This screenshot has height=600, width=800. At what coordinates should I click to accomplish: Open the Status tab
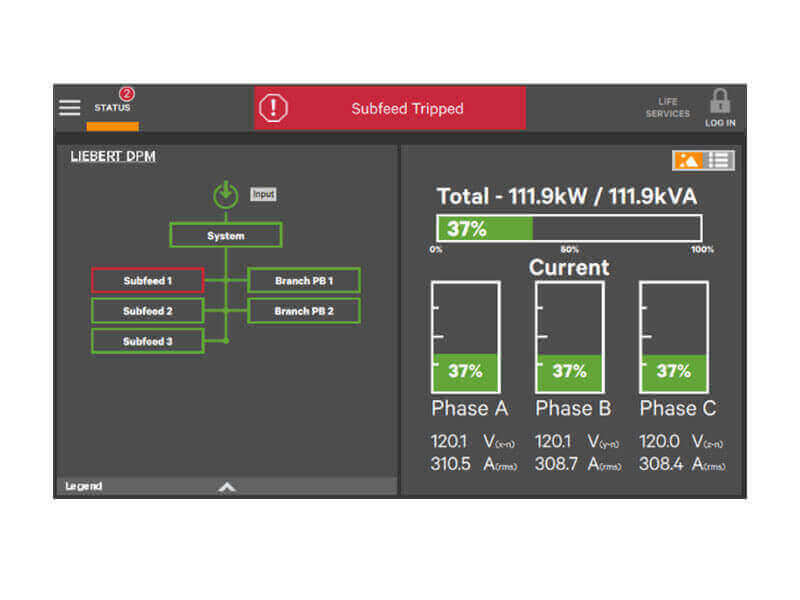pyautogui.click(x=112, y=108)
